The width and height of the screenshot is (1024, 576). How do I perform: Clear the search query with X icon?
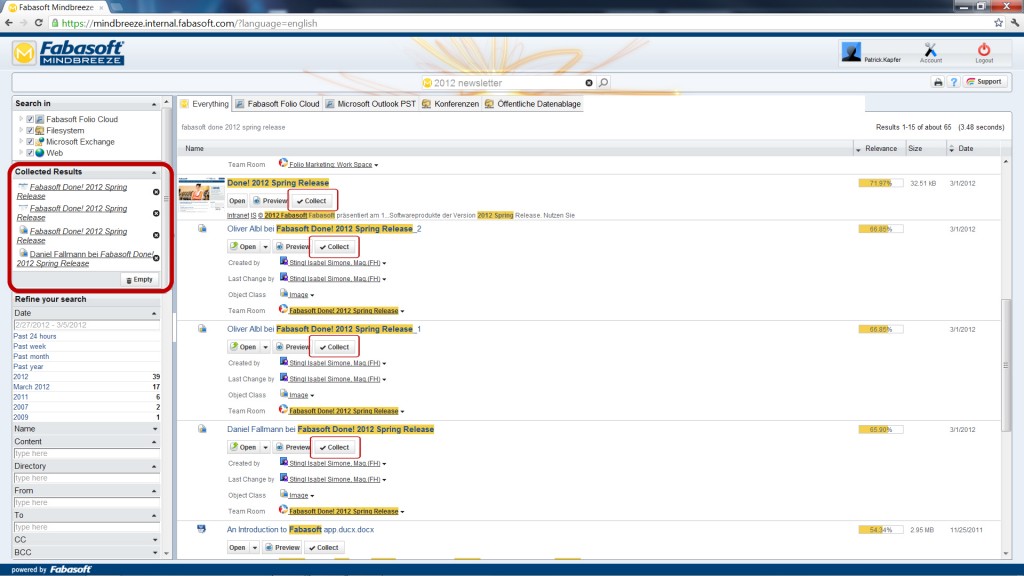pyautogui.click(x=589, y=83)
